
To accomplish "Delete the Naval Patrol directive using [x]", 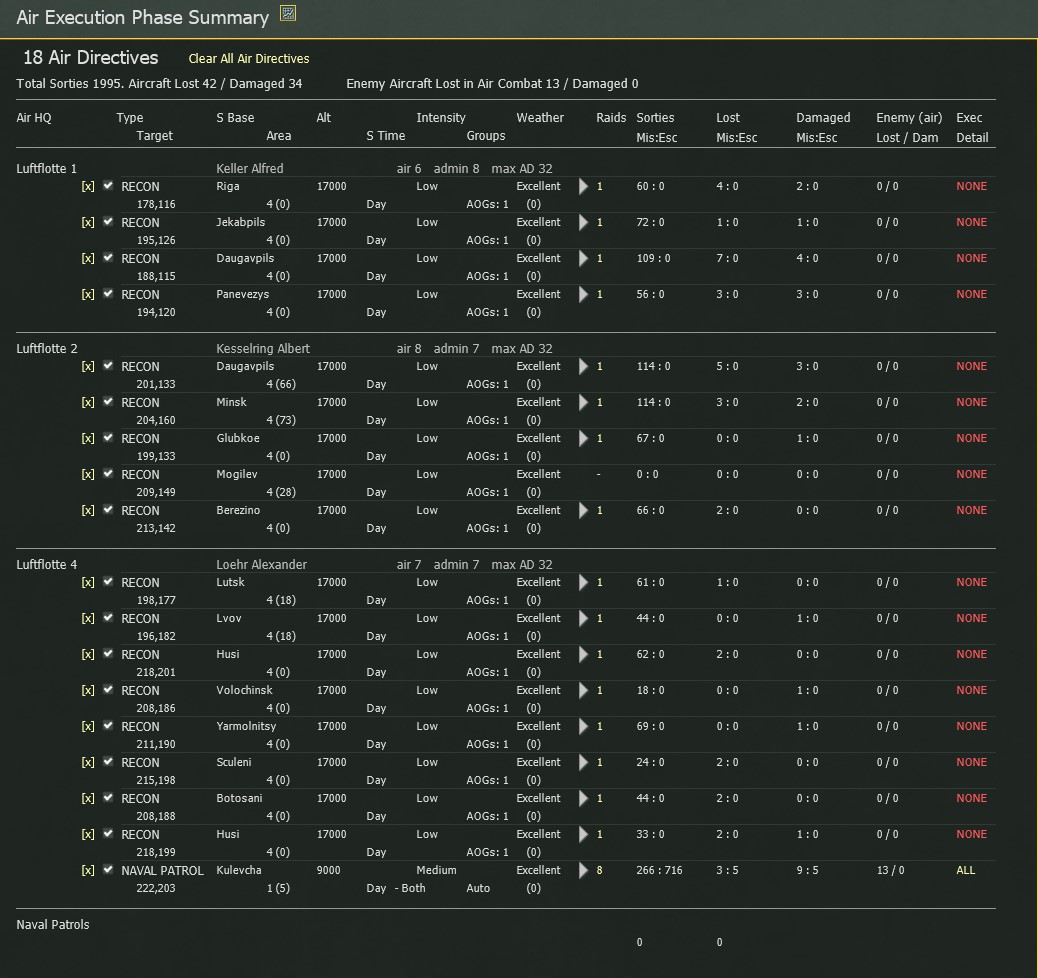I will click(88, 871).
